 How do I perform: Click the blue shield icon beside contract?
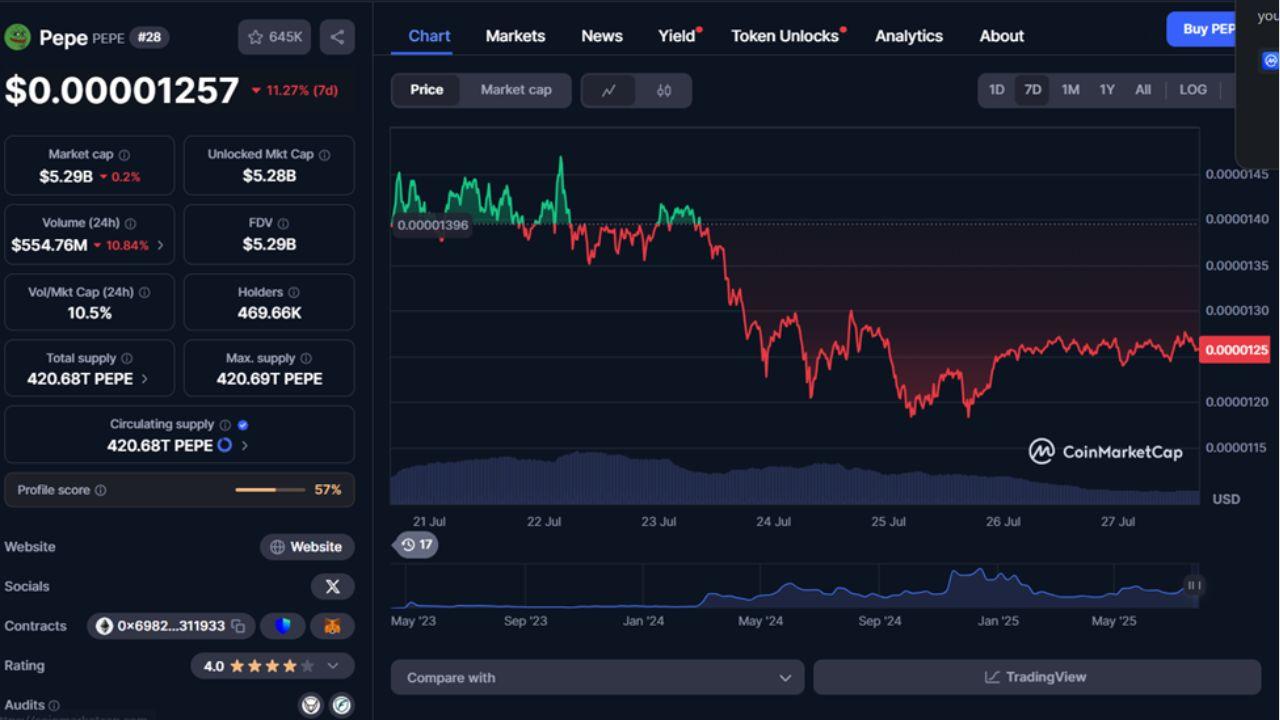[283, 627]
